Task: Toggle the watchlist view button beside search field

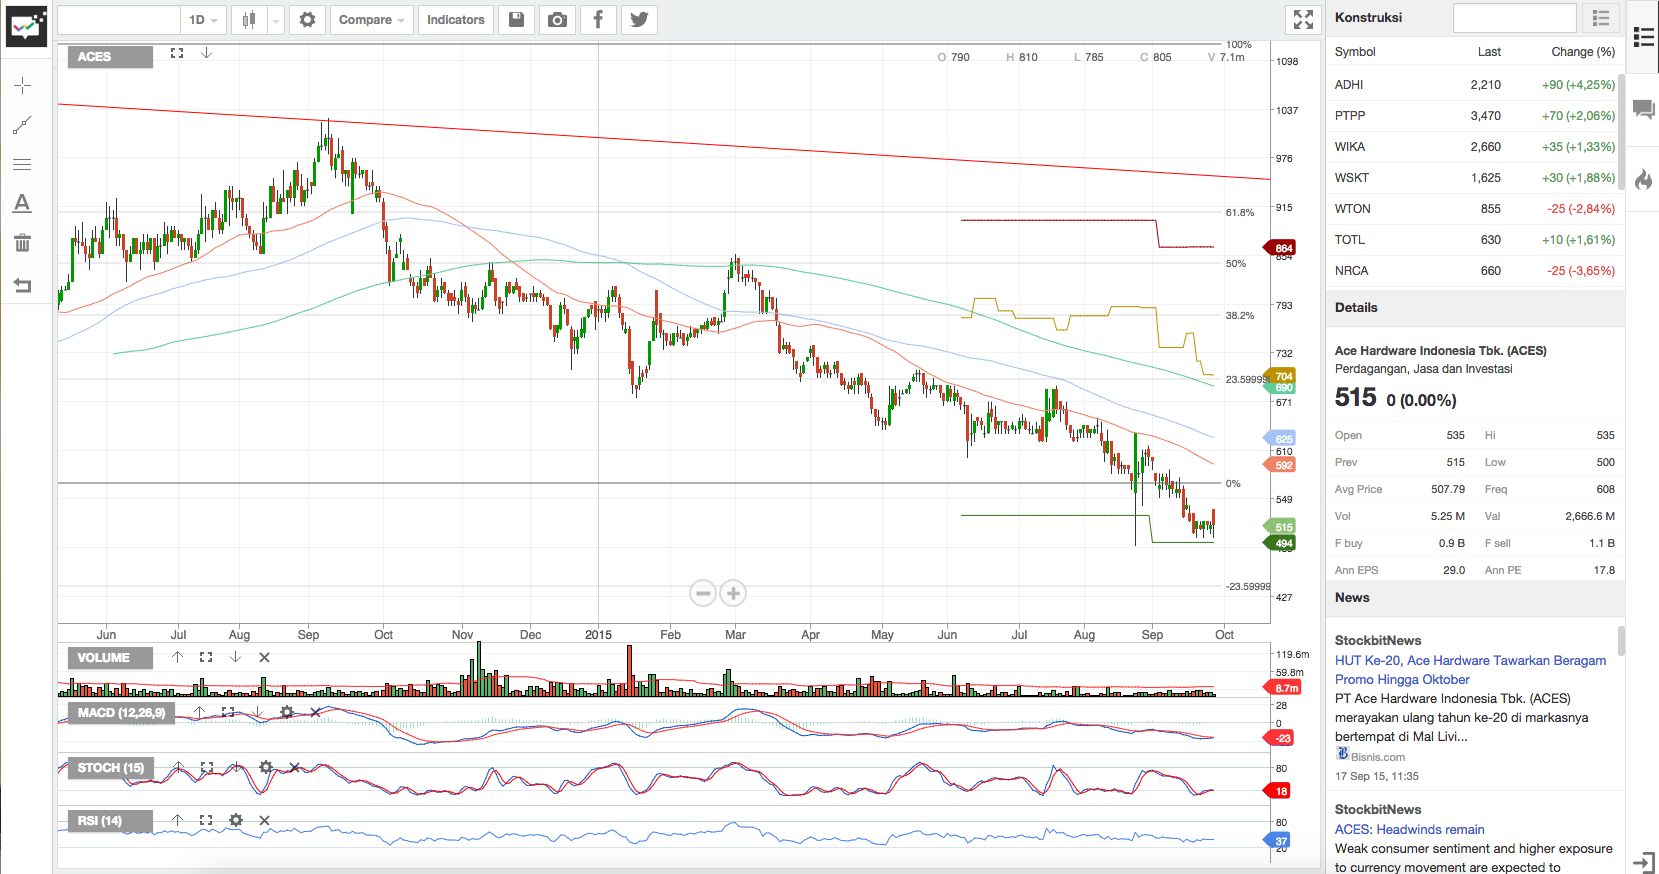Action: 1601,18
